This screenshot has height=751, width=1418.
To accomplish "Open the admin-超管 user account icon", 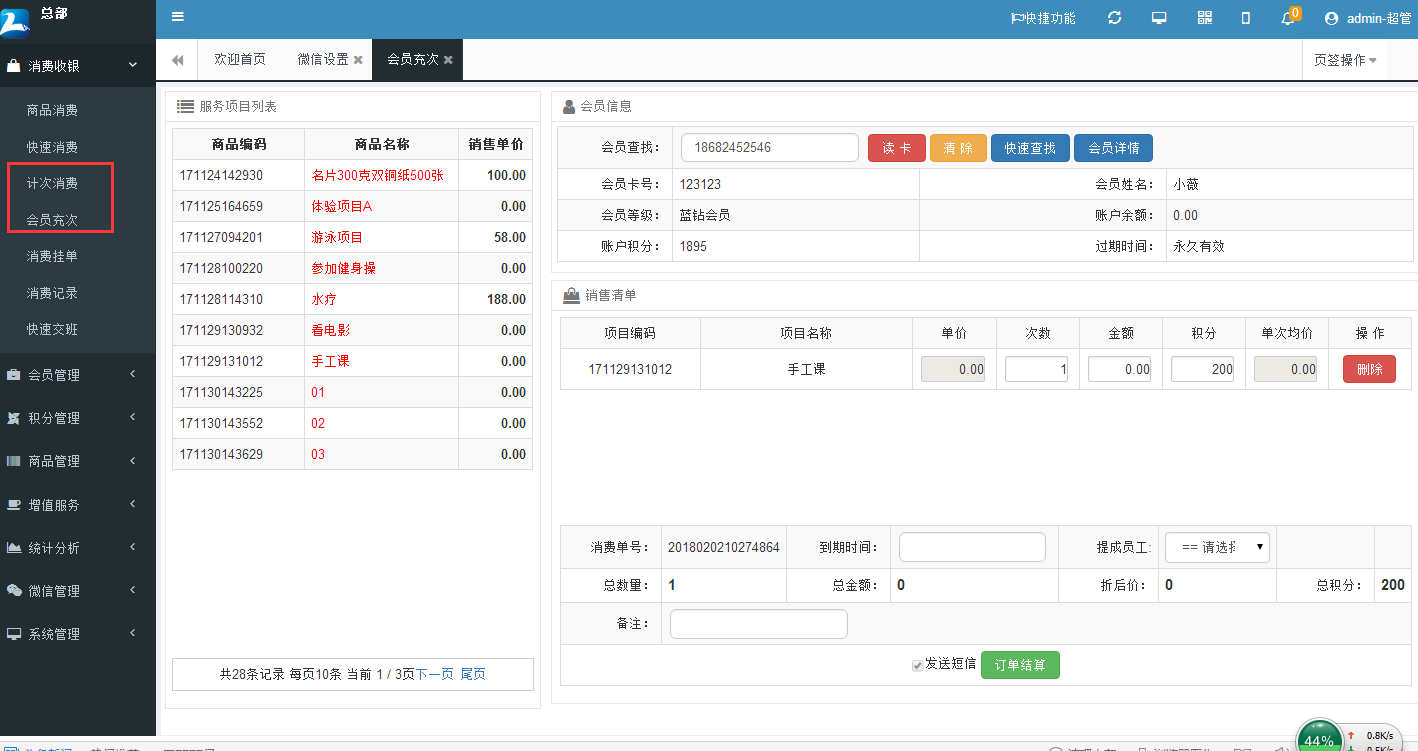I will (x=1330, y=17).
